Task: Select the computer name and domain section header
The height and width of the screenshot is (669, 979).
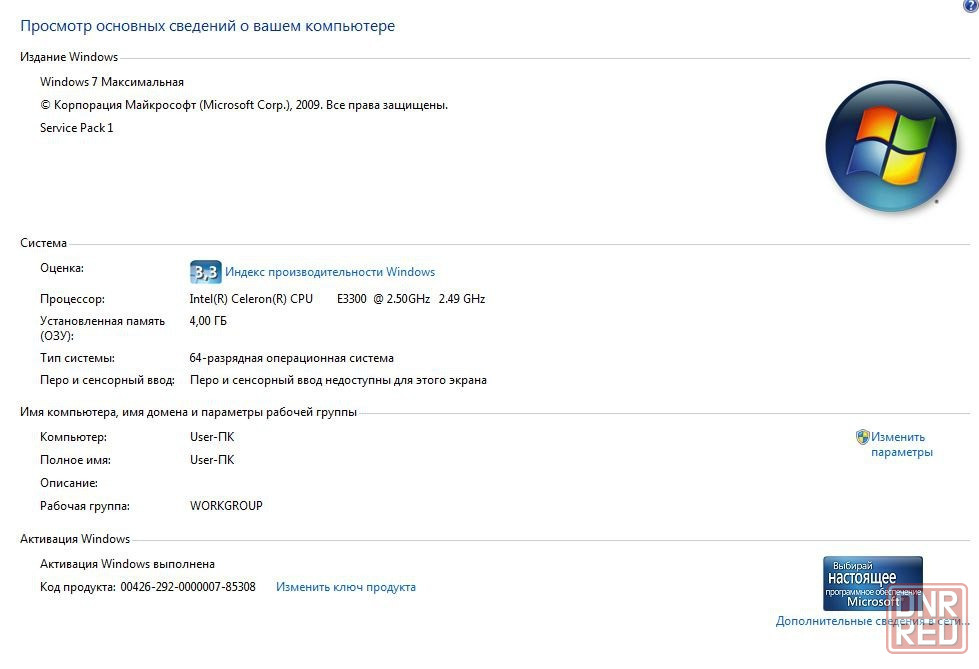Action: [x=189, y=412]
